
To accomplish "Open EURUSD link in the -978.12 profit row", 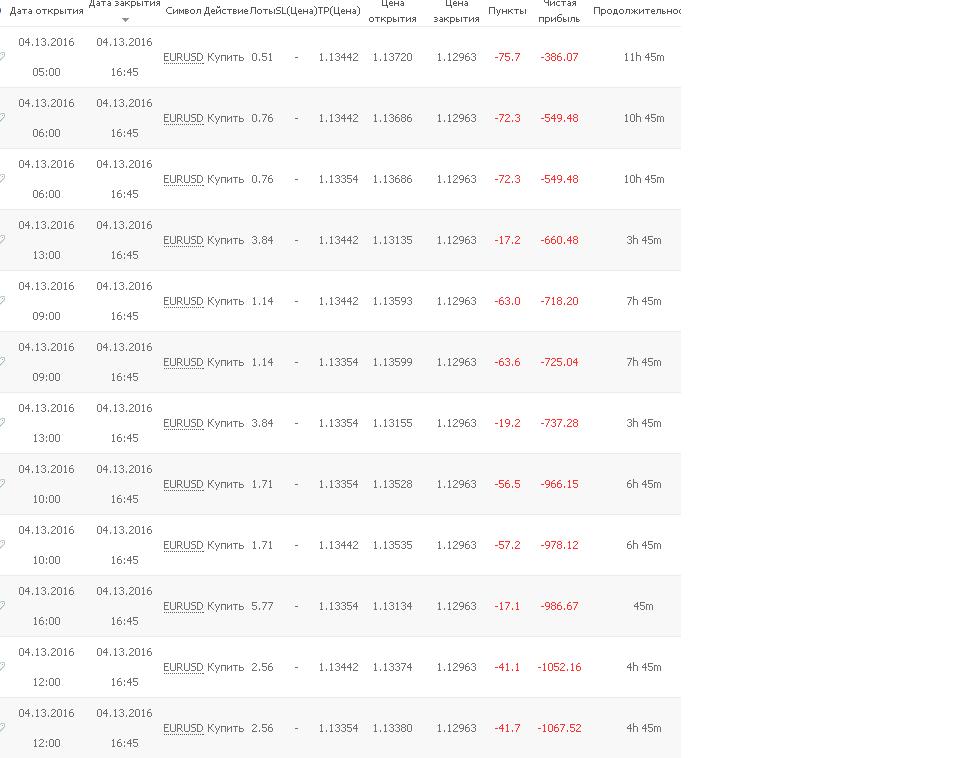I will tap(183, 545).
